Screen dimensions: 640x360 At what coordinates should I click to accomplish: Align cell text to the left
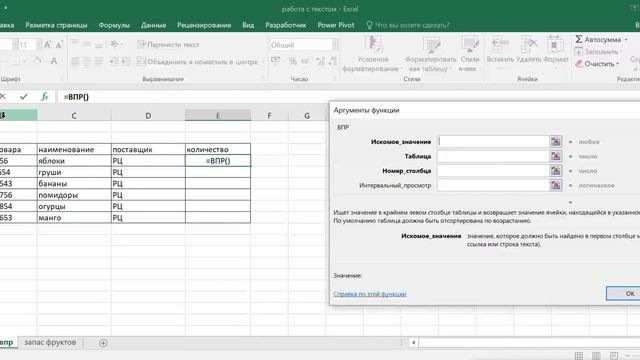tap(76, 62)
